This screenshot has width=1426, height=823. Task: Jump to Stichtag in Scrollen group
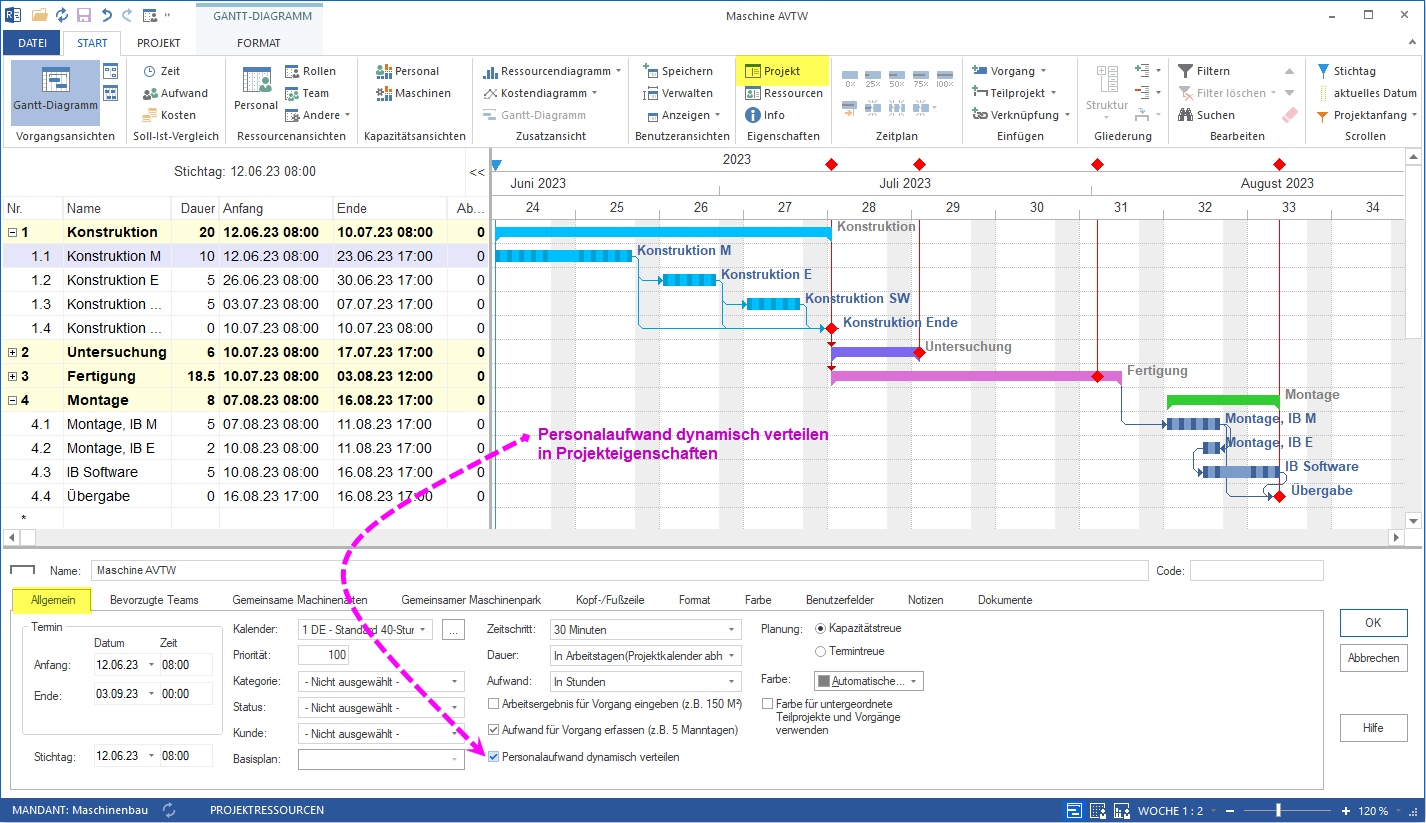pyautogui.click(x=1323, y=71)
